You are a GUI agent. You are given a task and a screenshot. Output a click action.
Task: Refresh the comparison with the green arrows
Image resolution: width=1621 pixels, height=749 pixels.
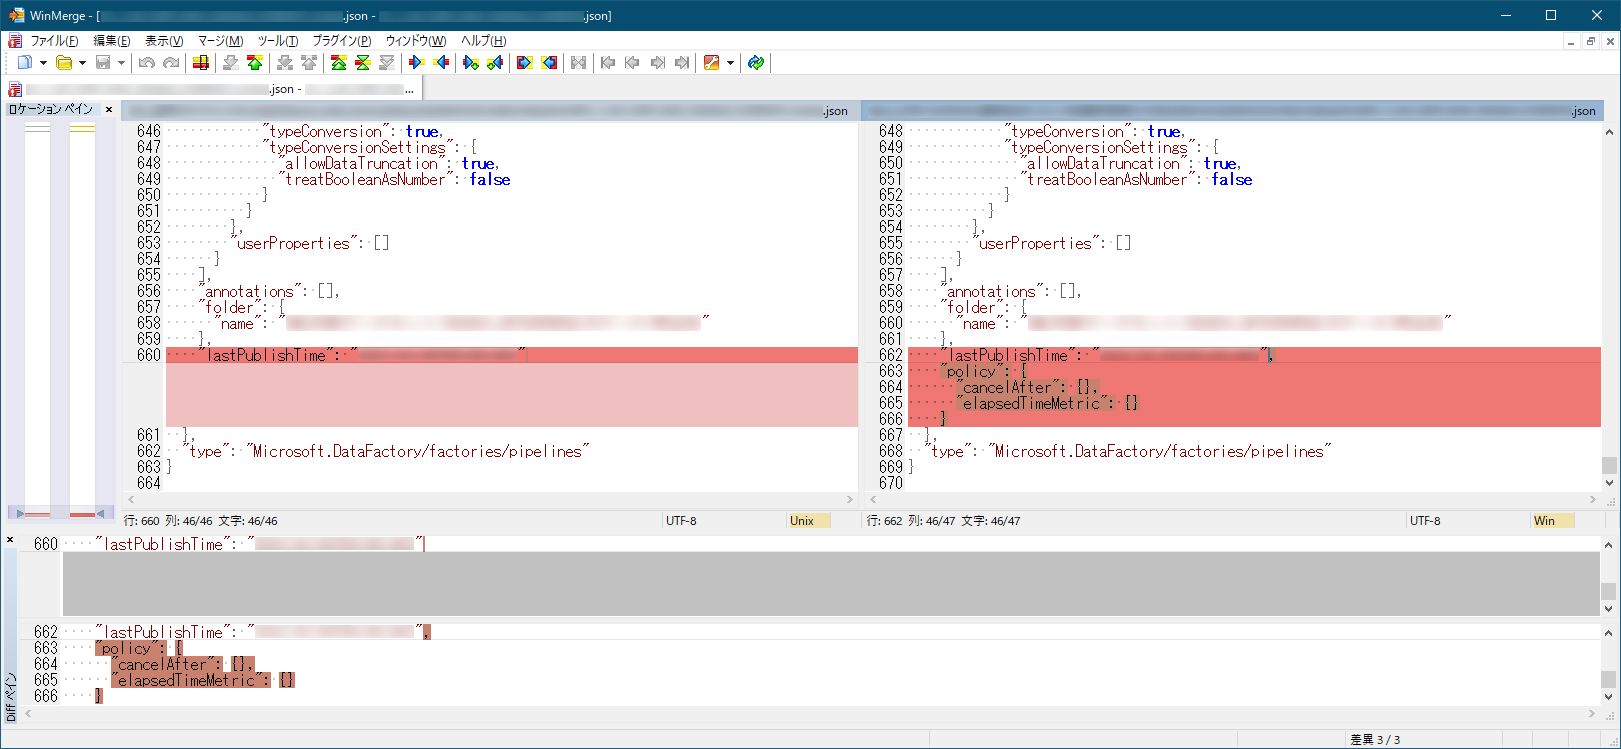756,63
